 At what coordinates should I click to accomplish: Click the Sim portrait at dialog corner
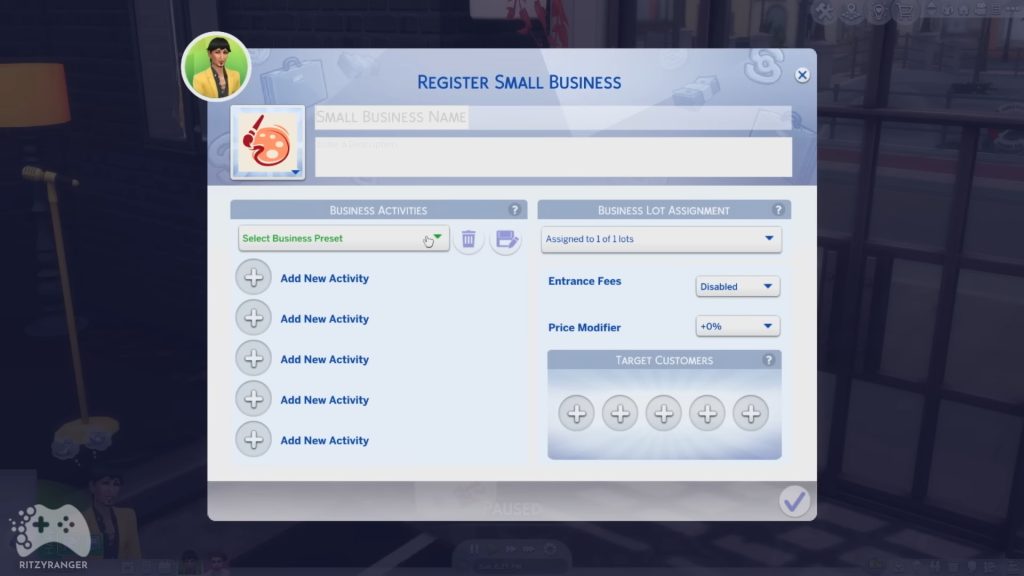[216, 67]
